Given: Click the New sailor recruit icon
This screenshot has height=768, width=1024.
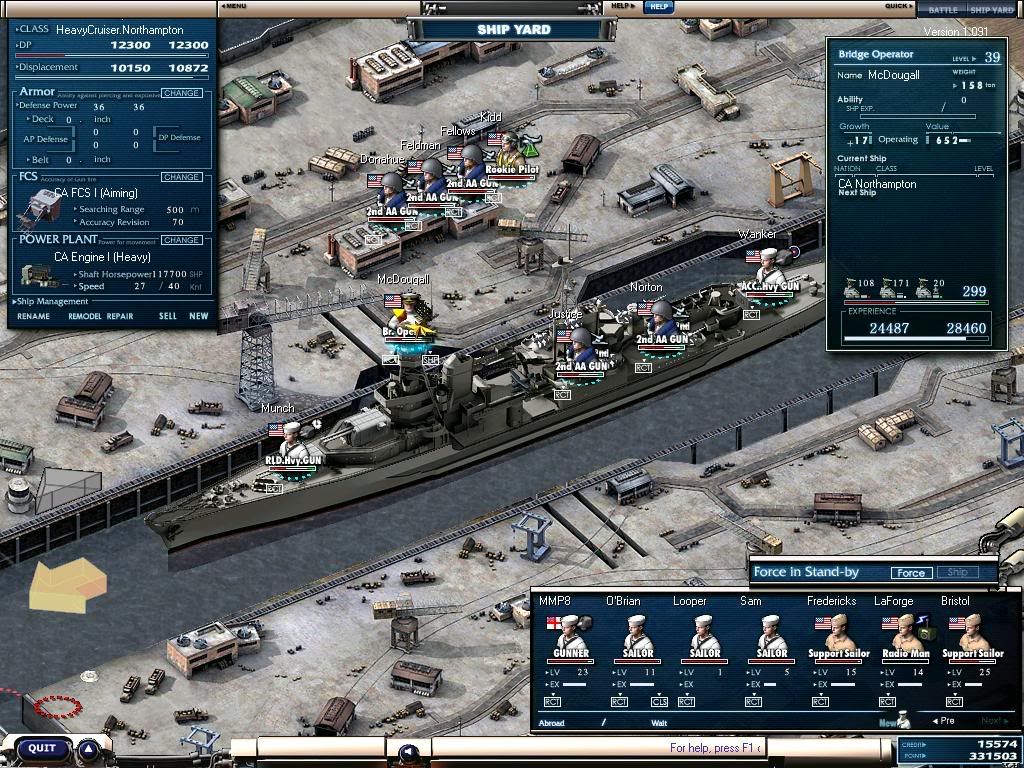Looking at the screenshot, I should [x=904, y=719].
